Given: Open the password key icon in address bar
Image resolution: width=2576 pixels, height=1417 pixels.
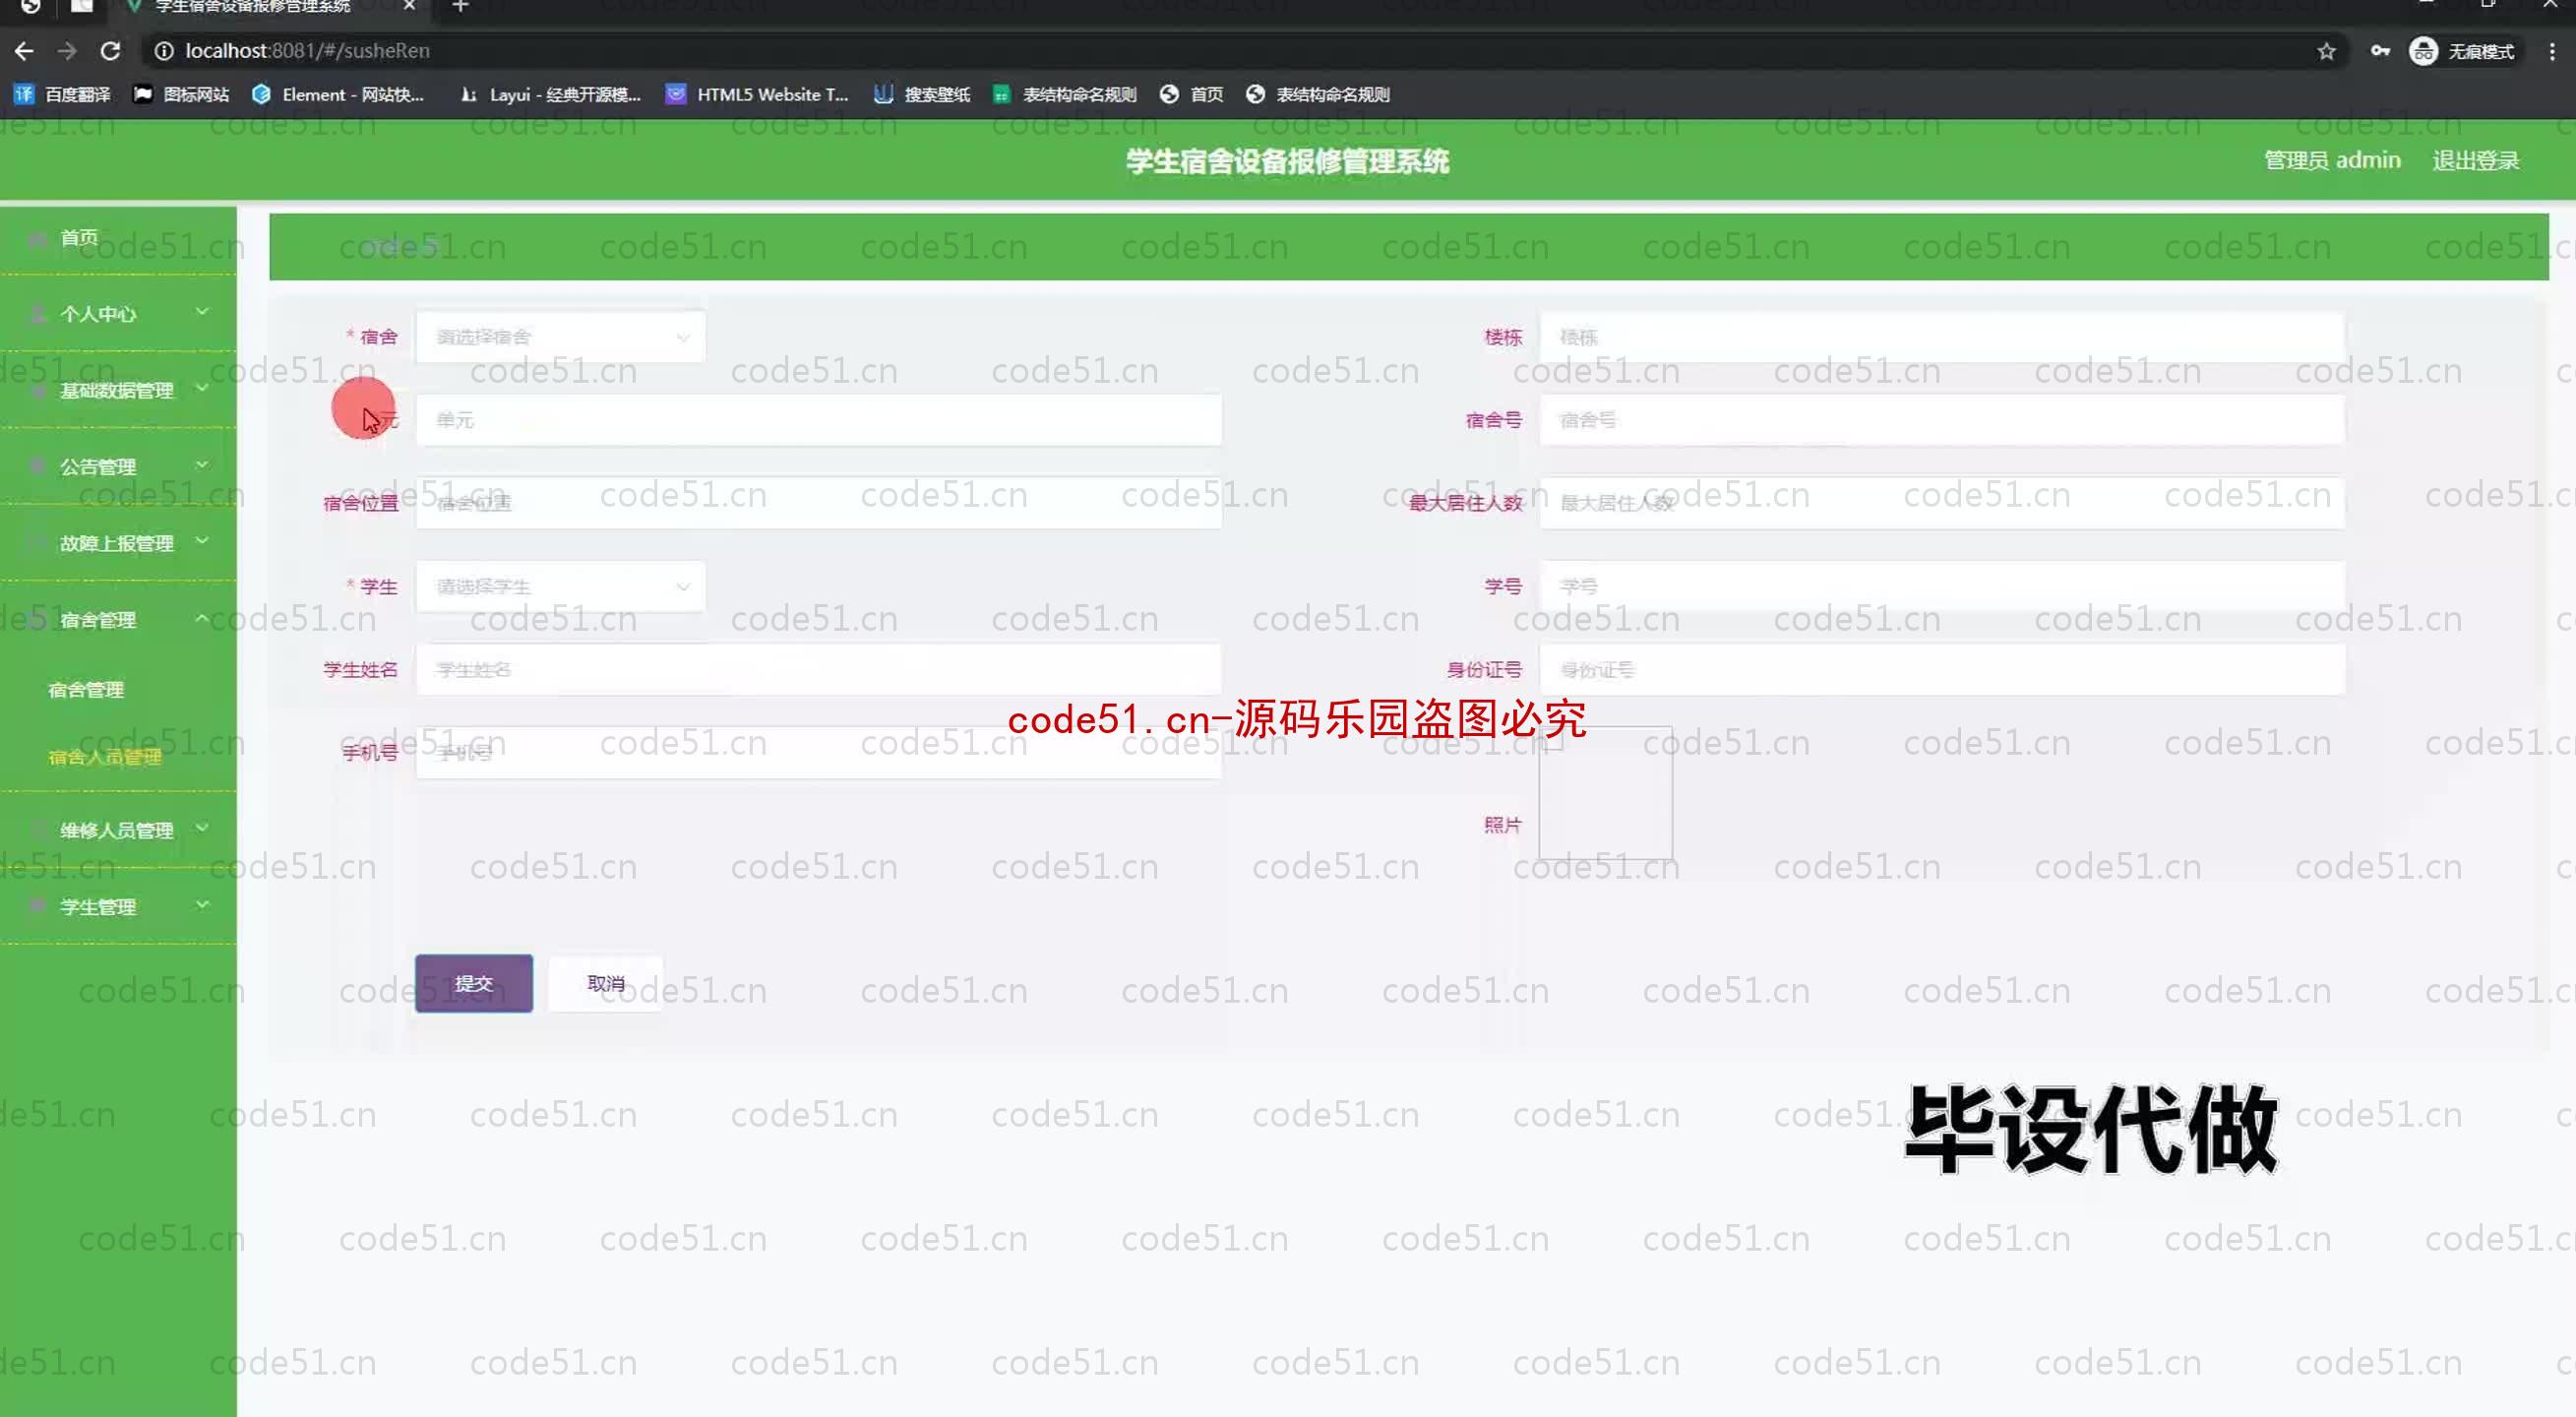Looking at the screenshot, I should (2380, 51).
